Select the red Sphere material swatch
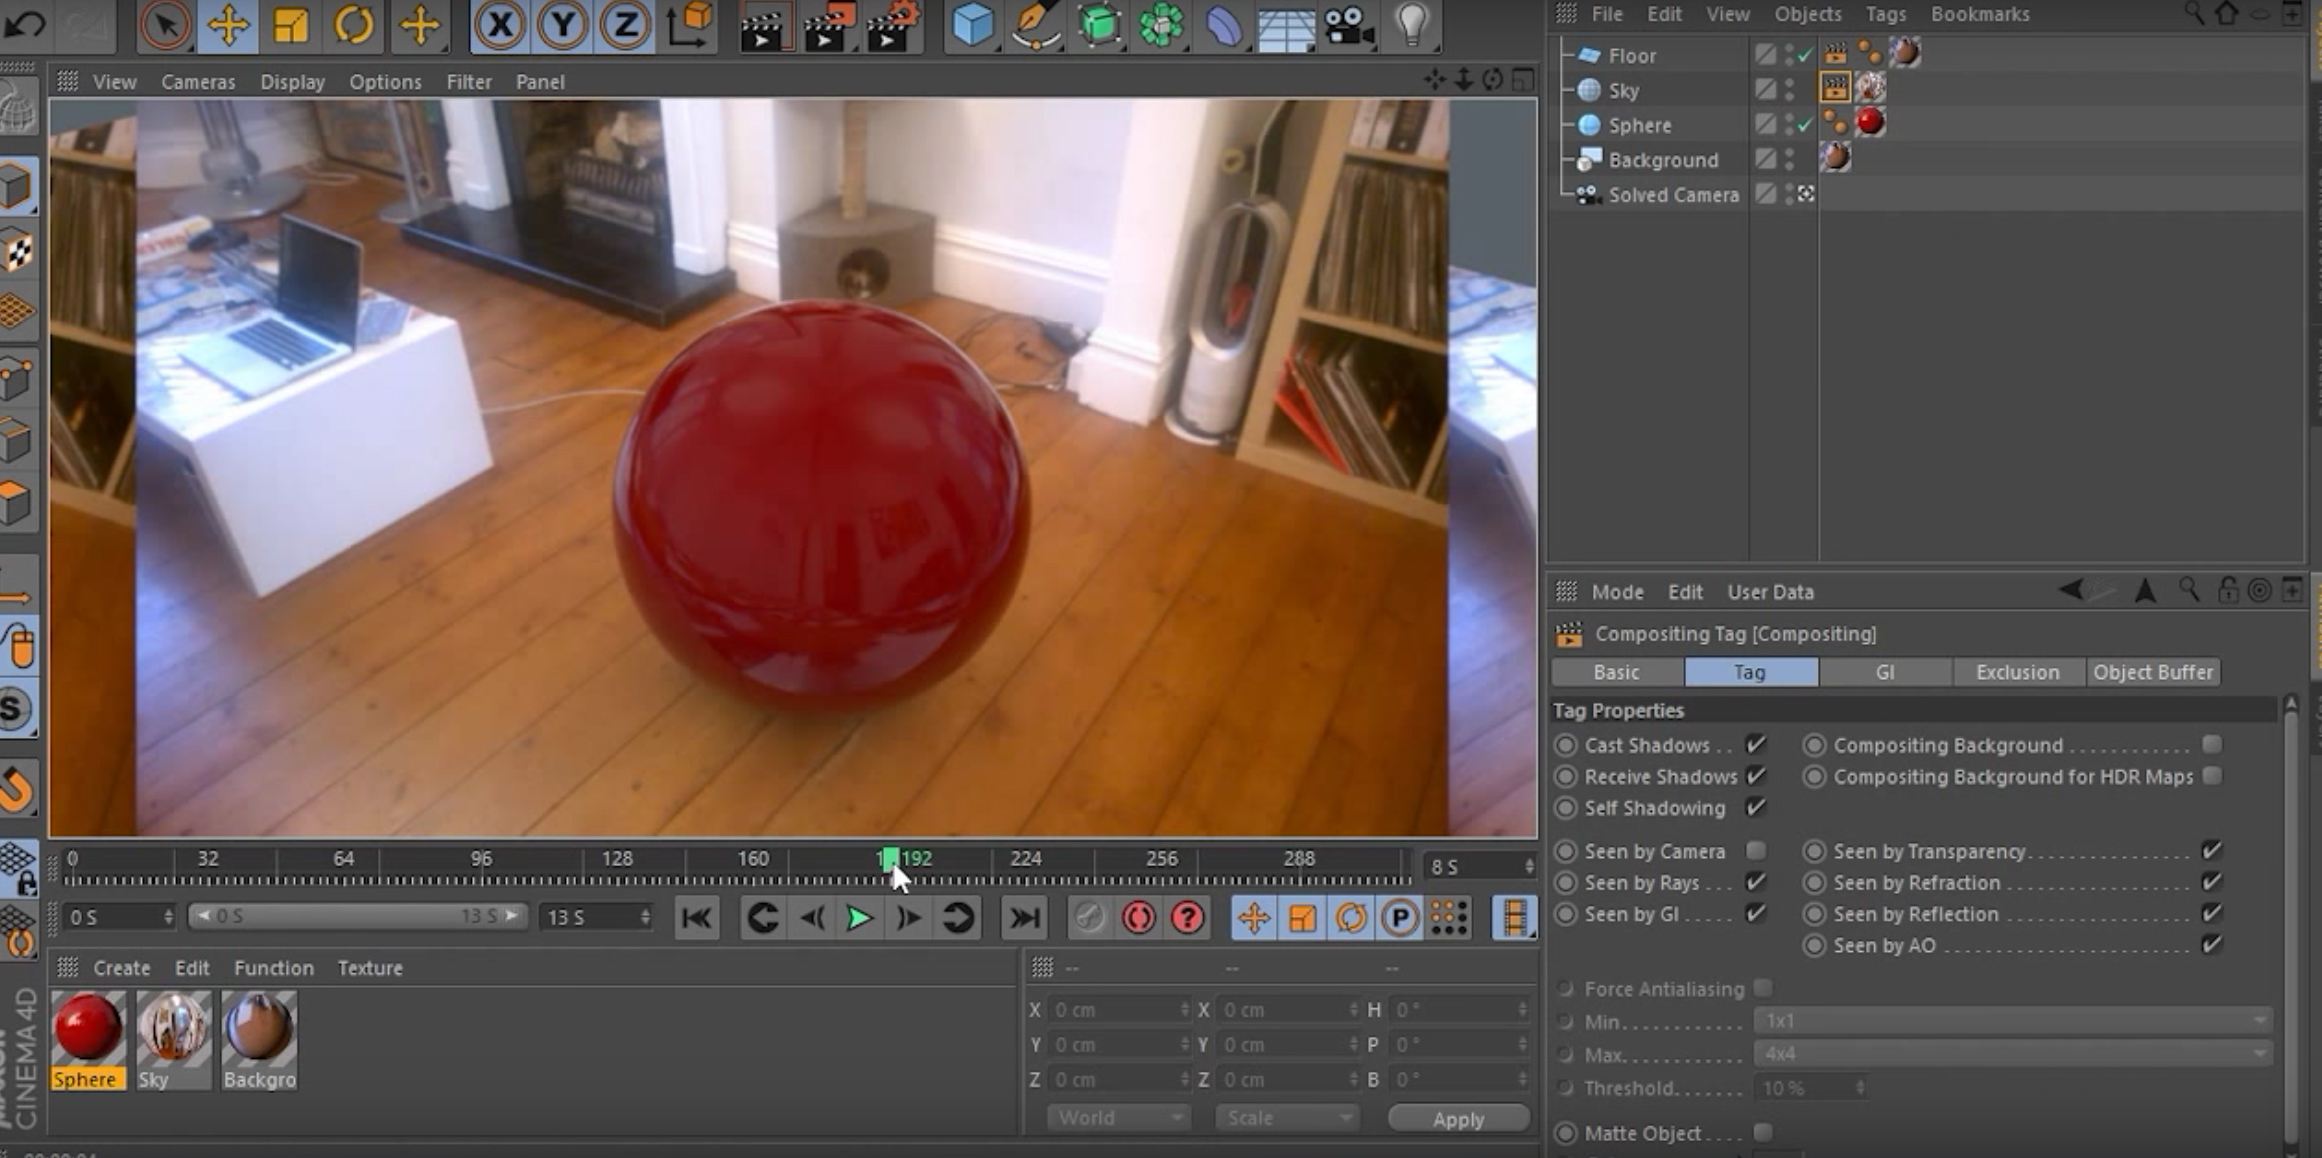2322x1158 pixels. 88,1028
